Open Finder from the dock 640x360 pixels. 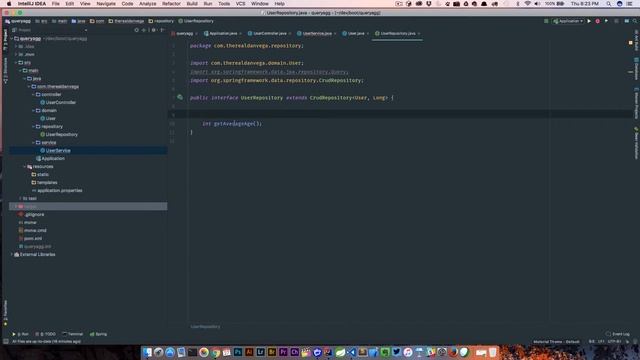click(147, 352)
